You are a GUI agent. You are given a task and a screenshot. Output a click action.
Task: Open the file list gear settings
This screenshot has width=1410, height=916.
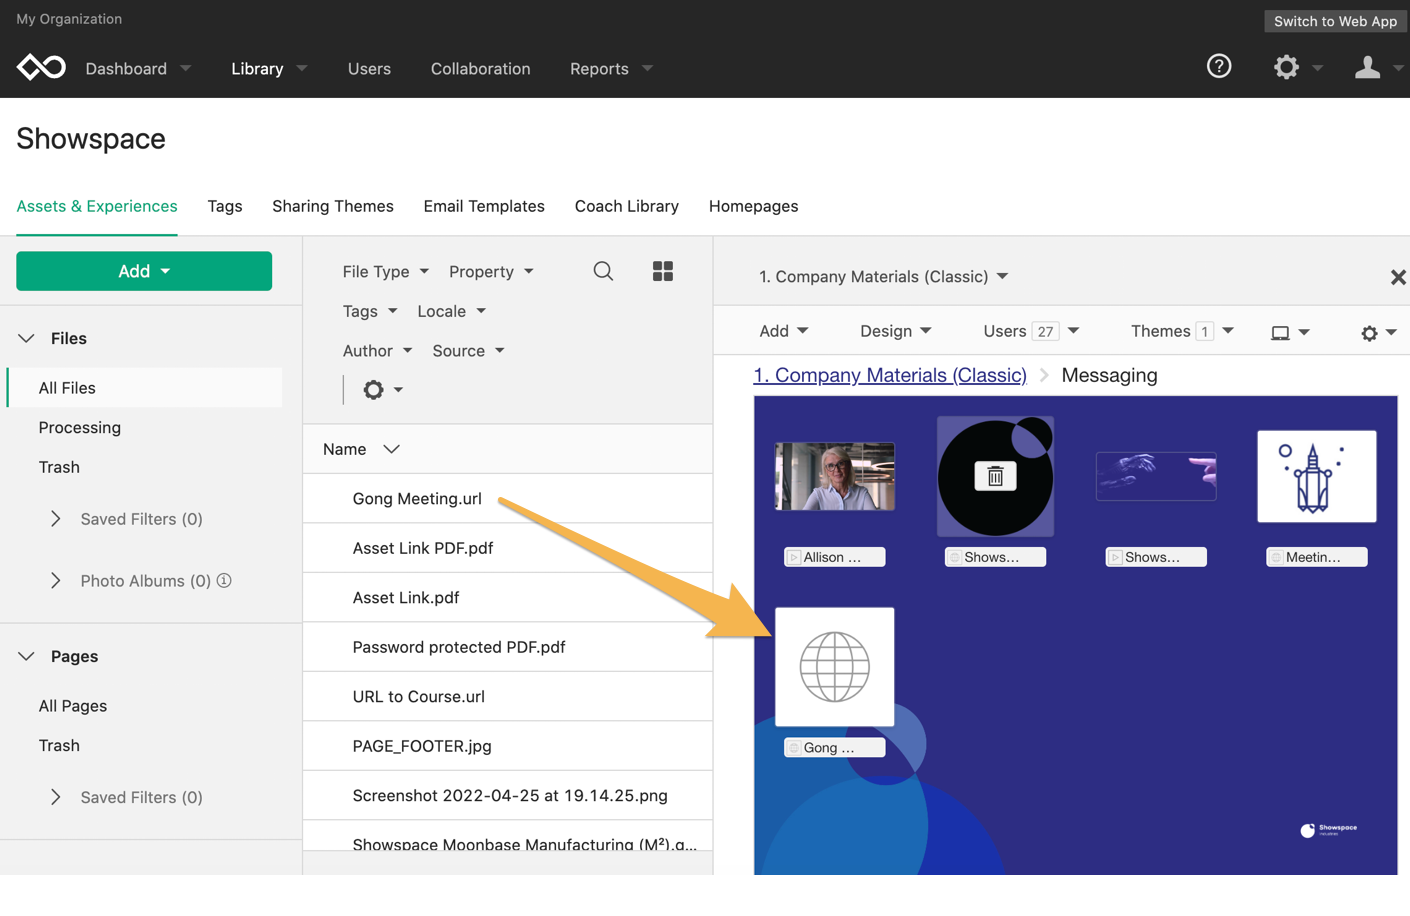pyautogui.click(x=374, y=389)
